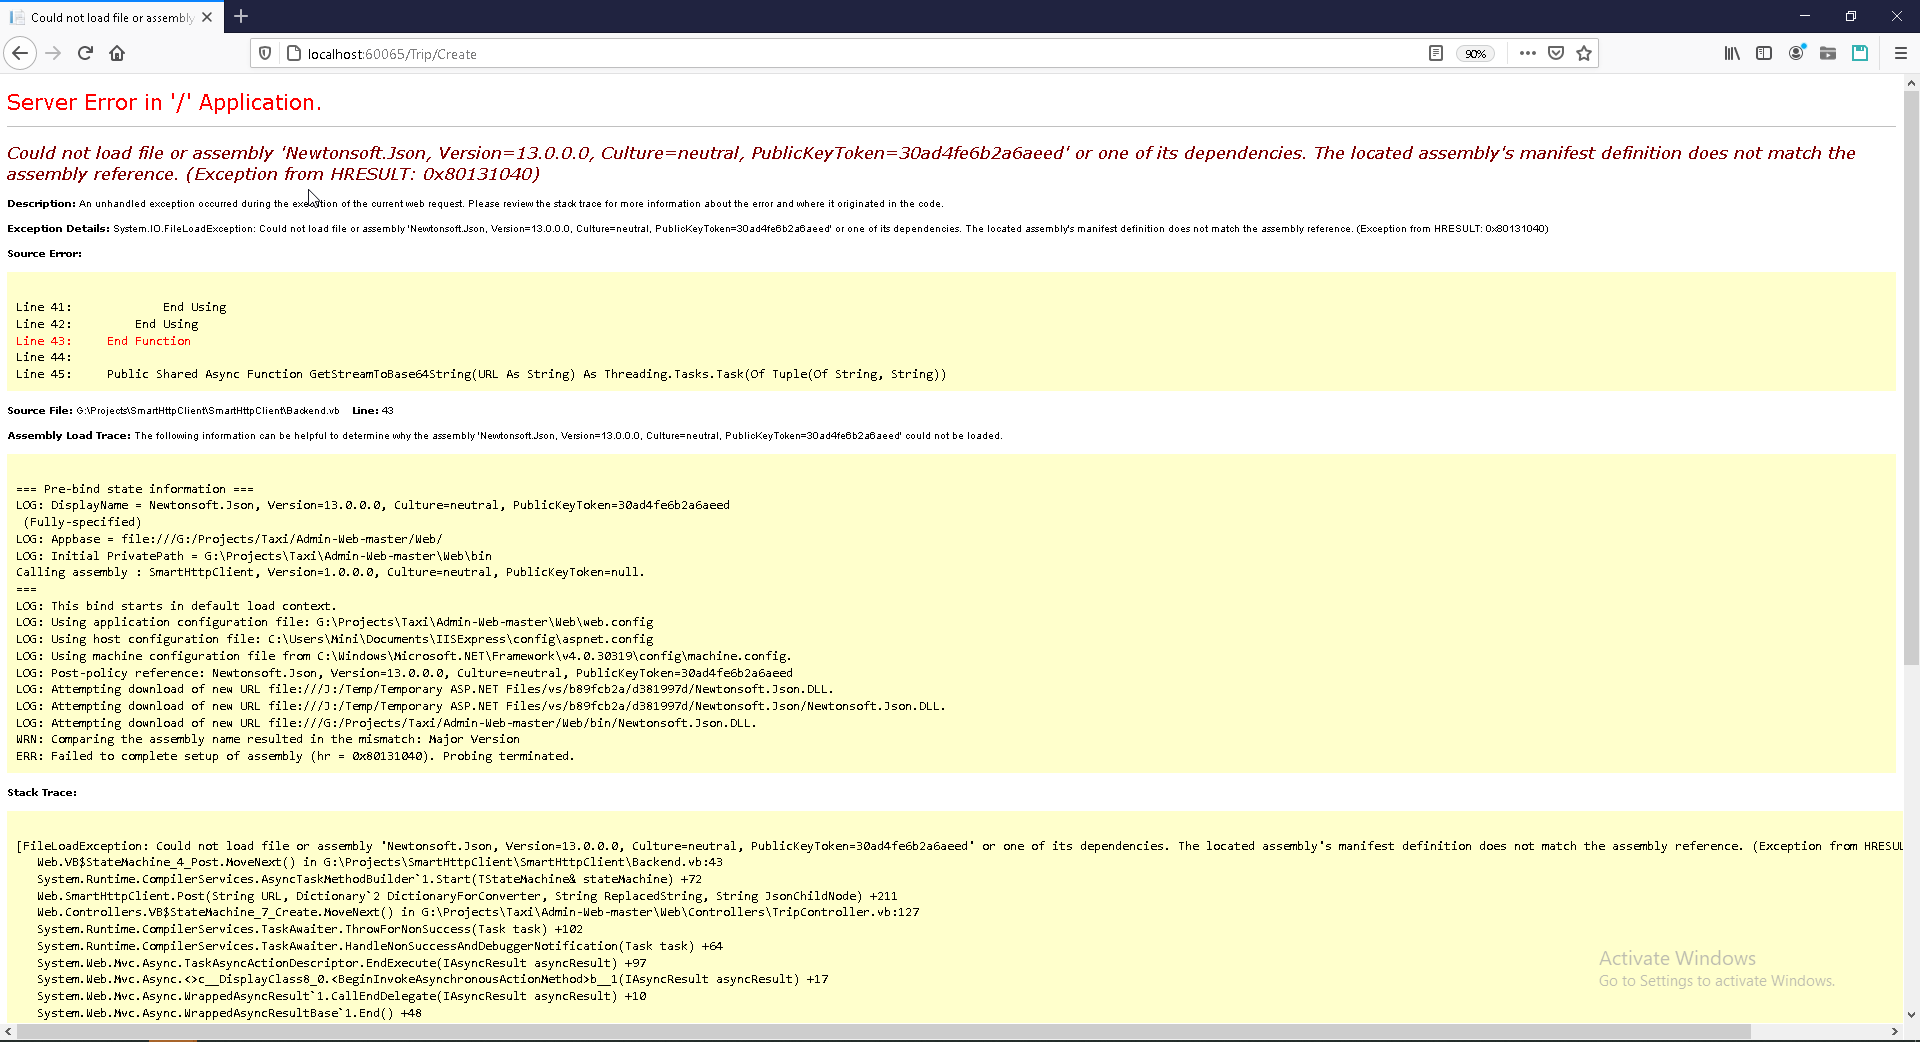Minimize the browser window
Image resolution: width=1920 pixels, height=1042 pixels.
pyautogui.click(x=1805, y=16)
